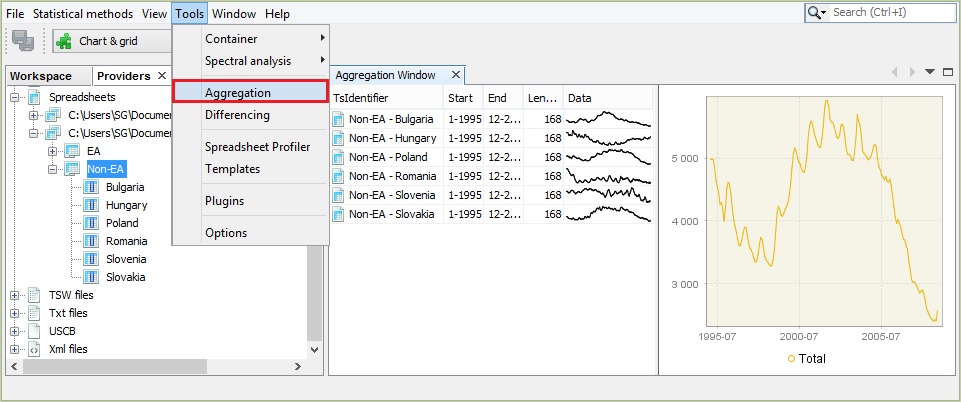Image resolution: width=961 pixels, height=402 pixels.
Task: Click the Spreadsheets root node icon
Action: coord(35,97)
